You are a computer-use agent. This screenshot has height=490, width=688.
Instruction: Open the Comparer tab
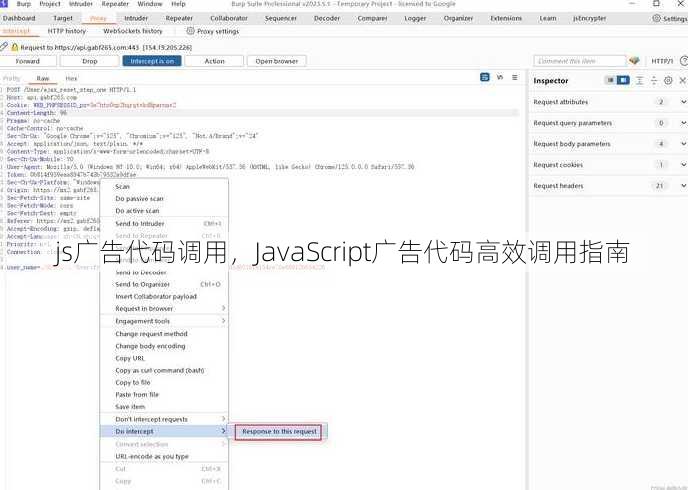372,18
